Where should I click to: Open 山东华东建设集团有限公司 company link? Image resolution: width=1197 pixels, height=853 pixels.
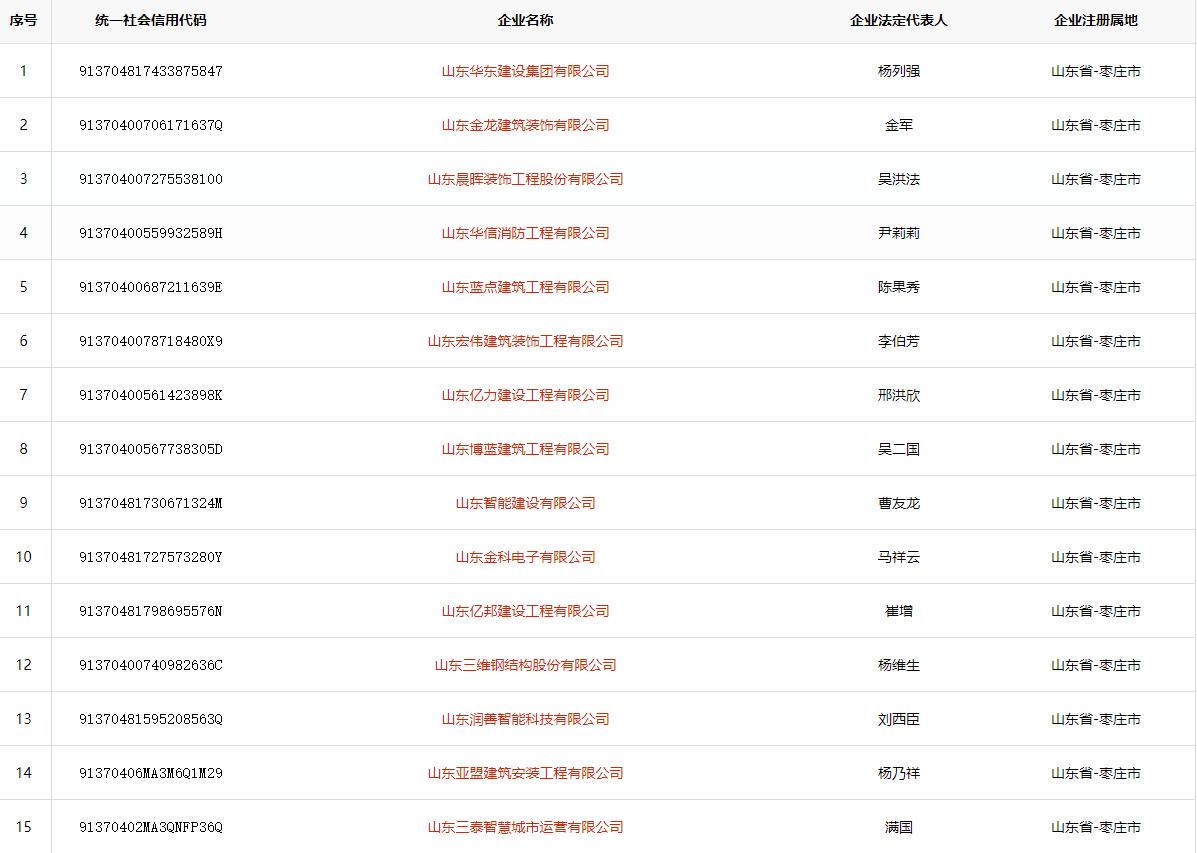[x=525, y=71]
